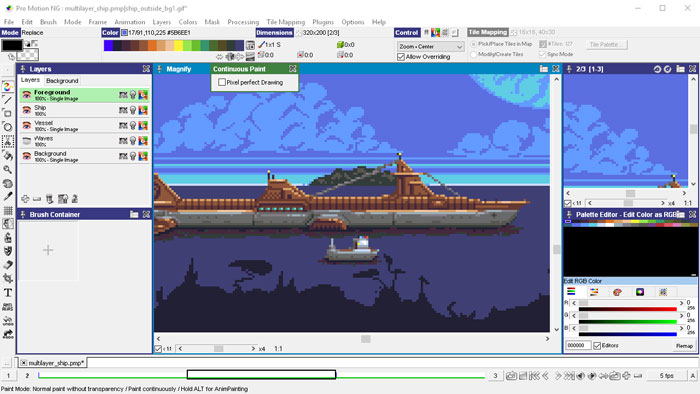Click the animation timeline frame marker
This screenshot has height=394, width=700.
tap(261, 374)
